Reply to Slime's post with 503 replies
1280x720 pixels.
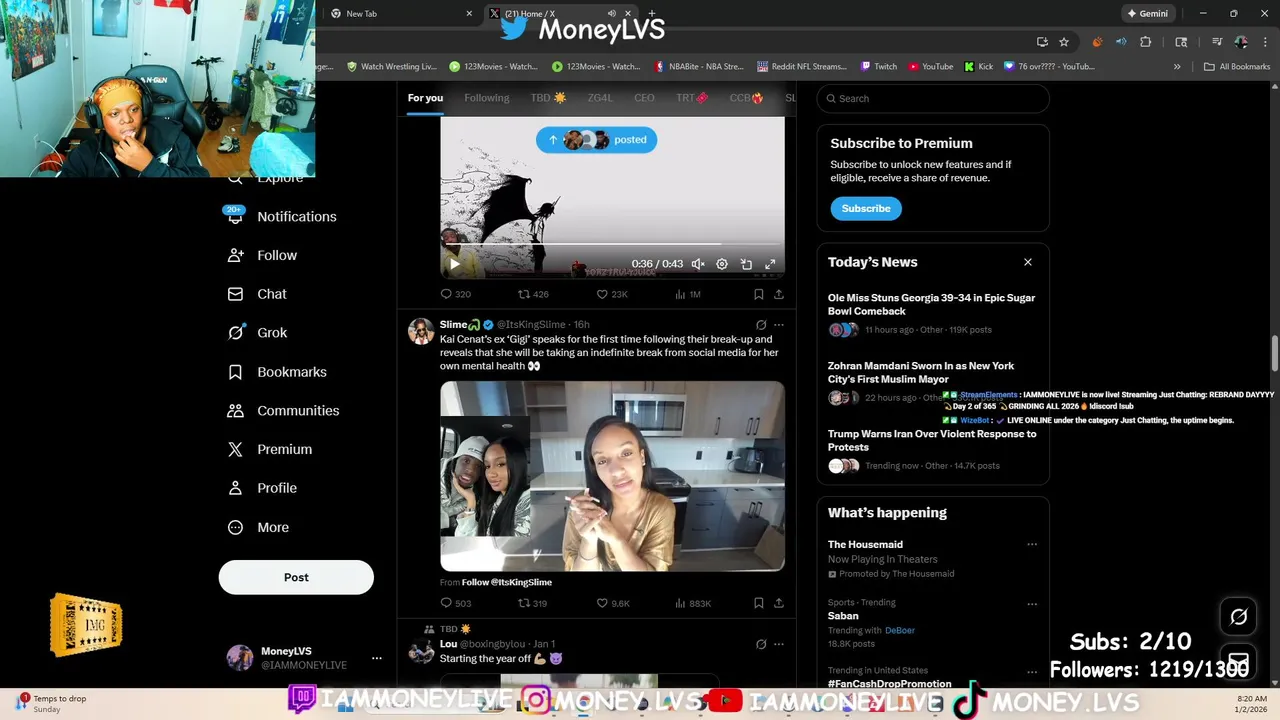[x=455, y=603]
